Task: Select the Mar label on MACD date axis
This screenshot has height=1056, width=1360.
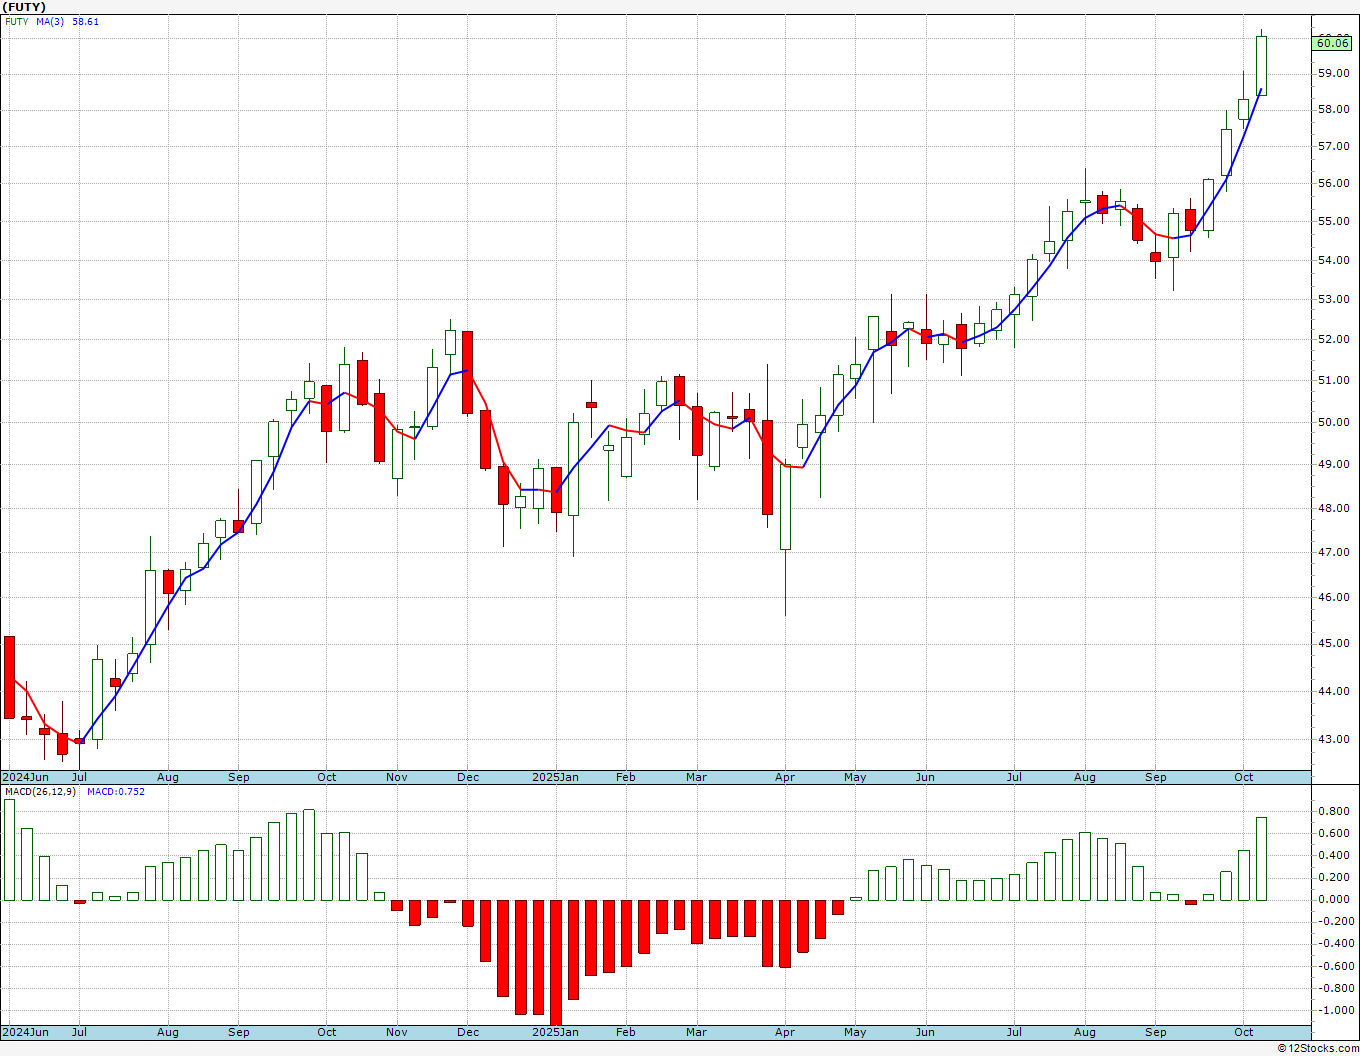Action: [x=696, y=1032]
